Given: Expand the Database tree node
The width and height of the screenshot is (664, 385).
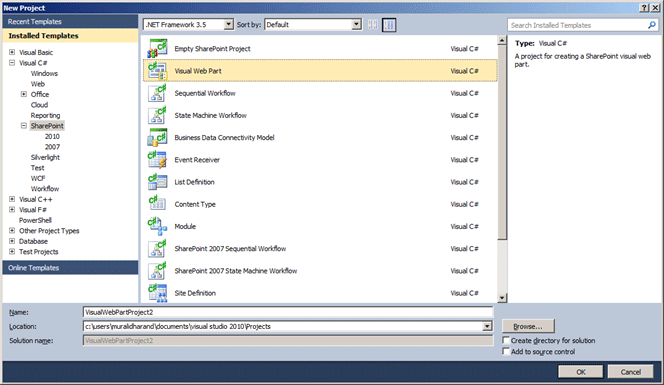Looking at the screenshot, I should coord(12,241).
